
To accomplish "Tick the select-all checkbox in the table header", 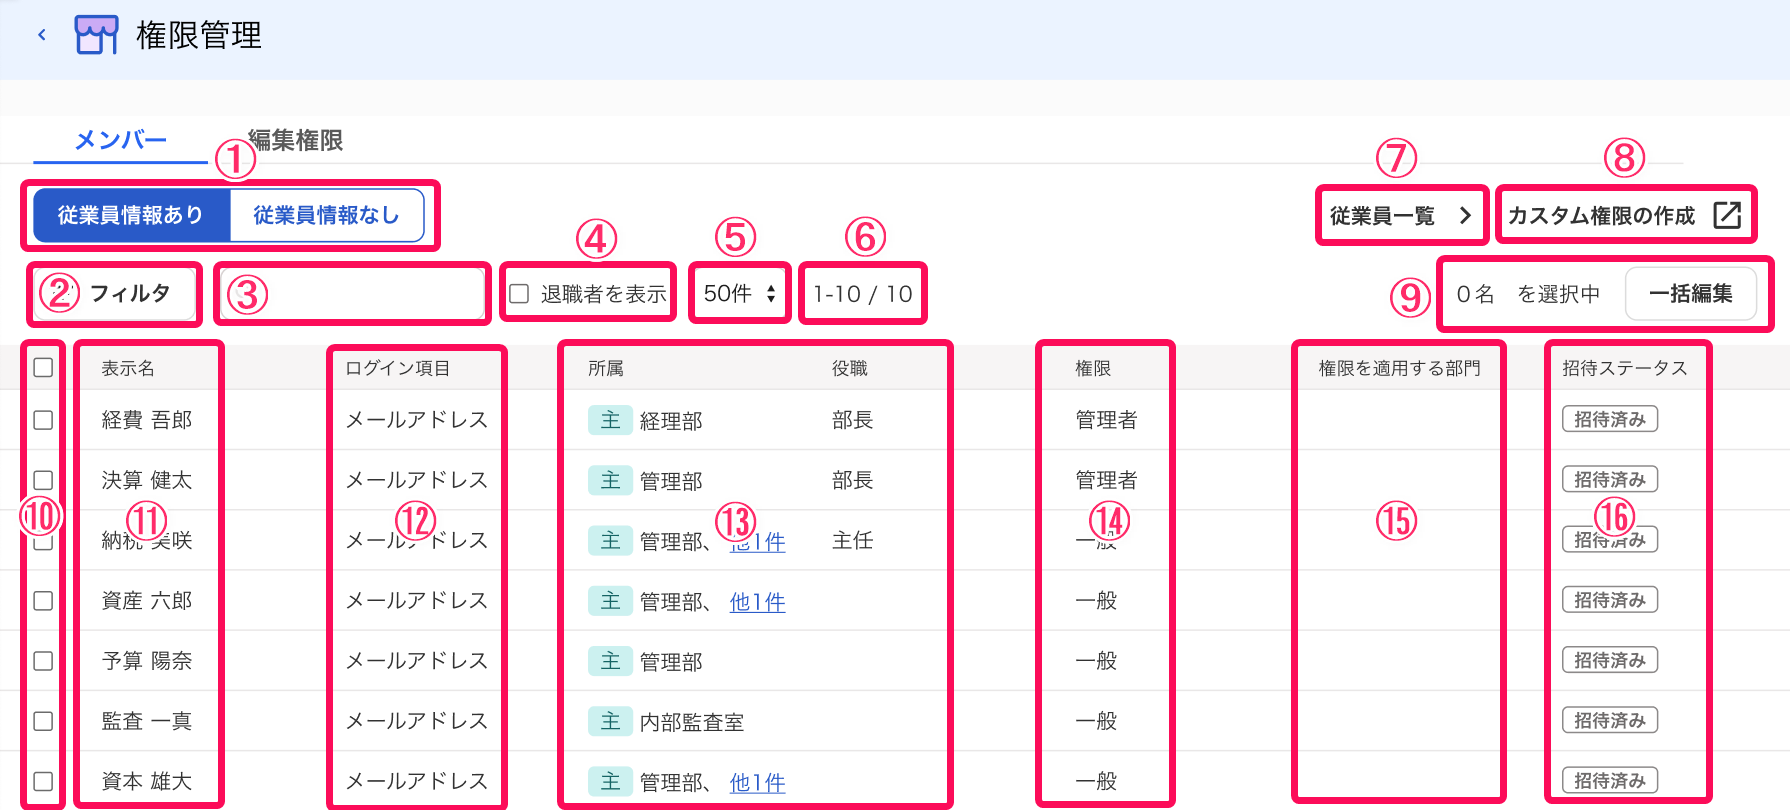I will point(43,367).
